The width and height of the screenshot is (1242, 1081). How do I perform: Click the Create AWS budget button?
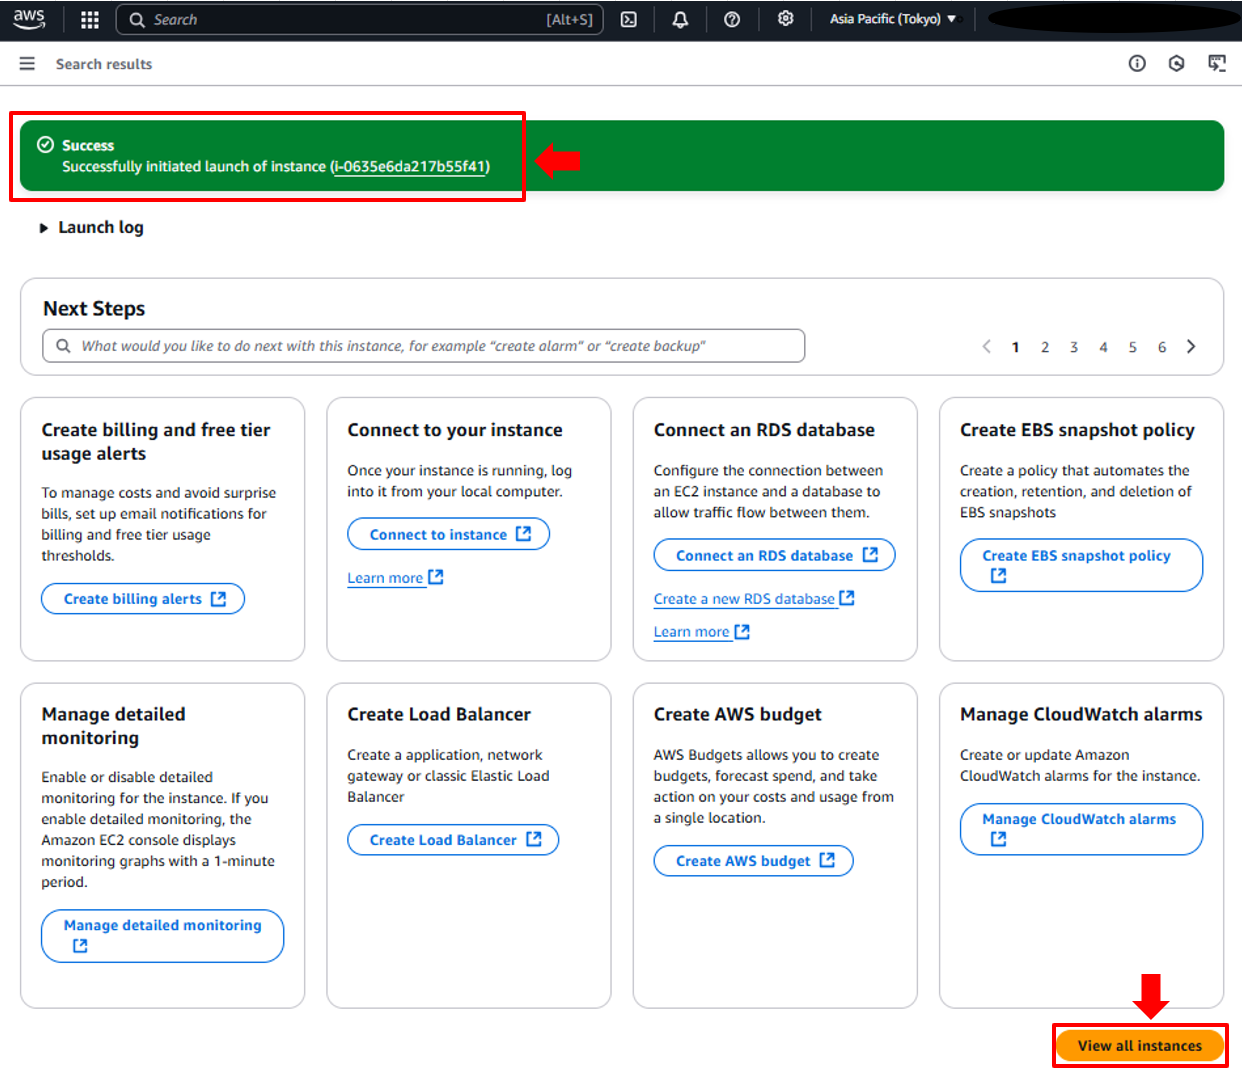753,861
